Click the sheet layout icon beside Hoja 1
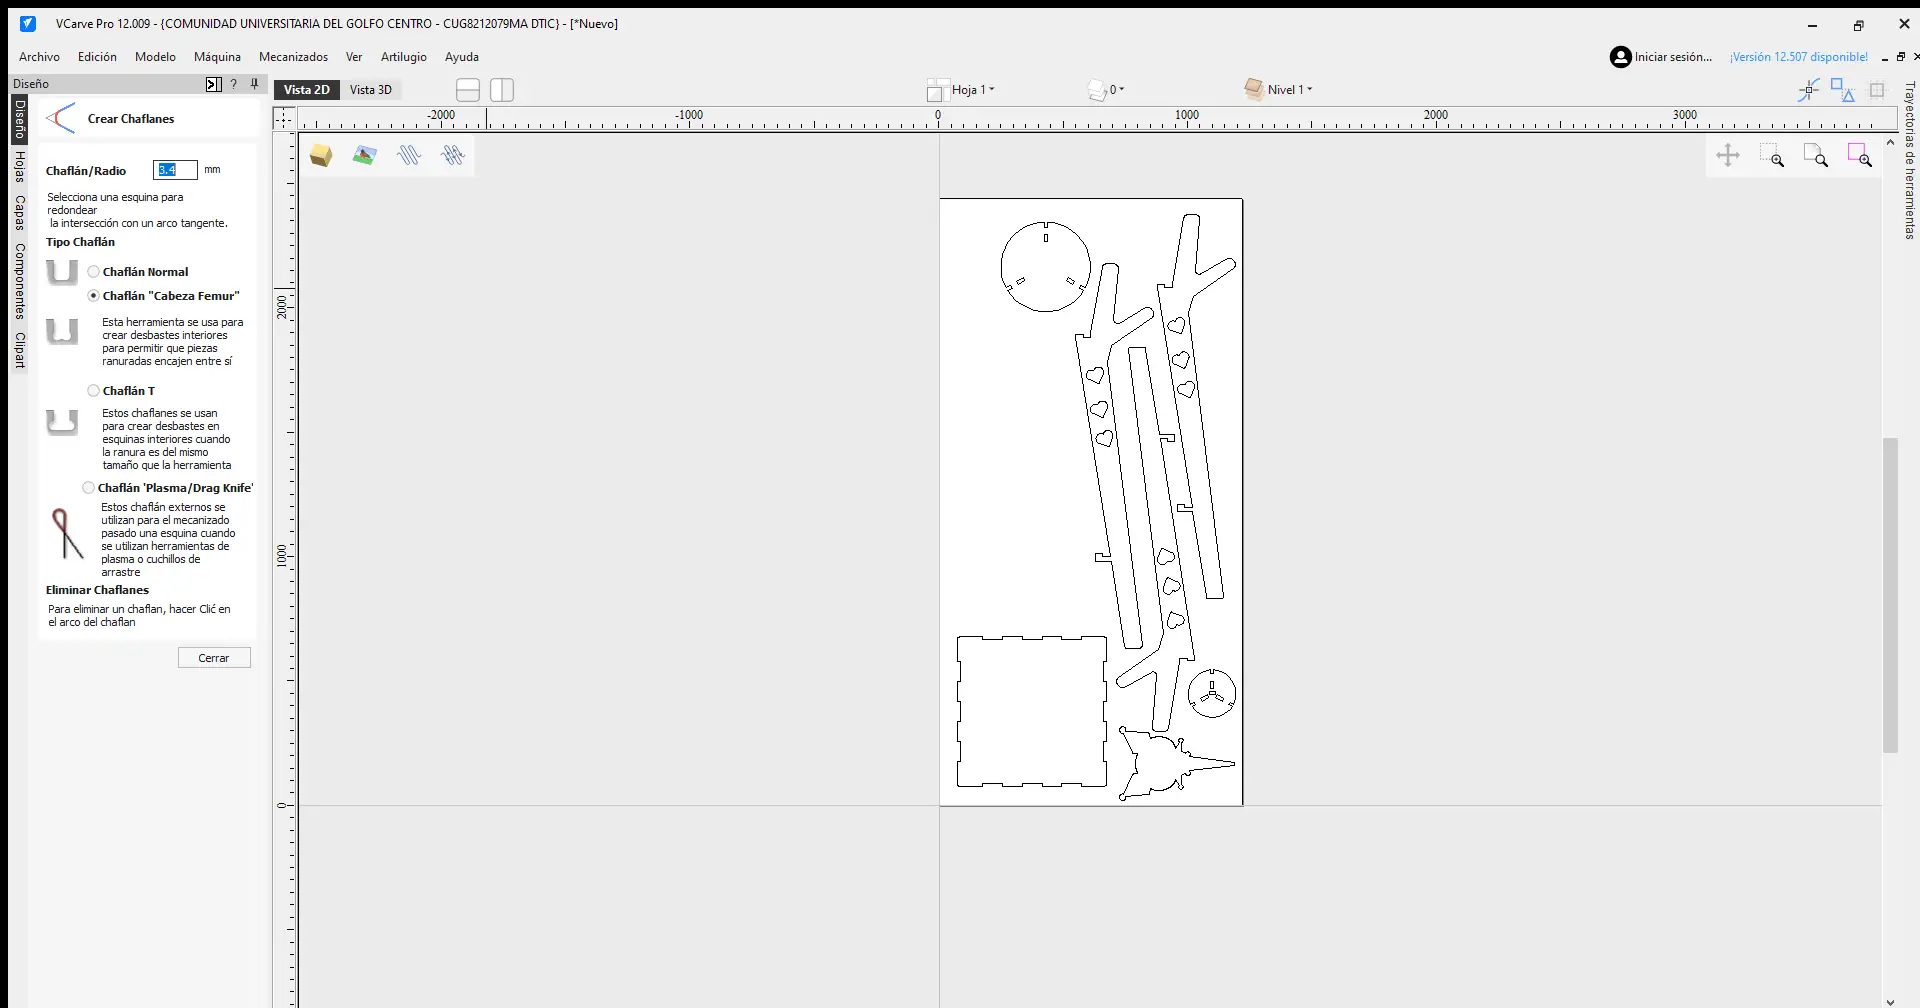This screenshot has height=1008, width=1920. pyautogui.click(x=937, y=90)
